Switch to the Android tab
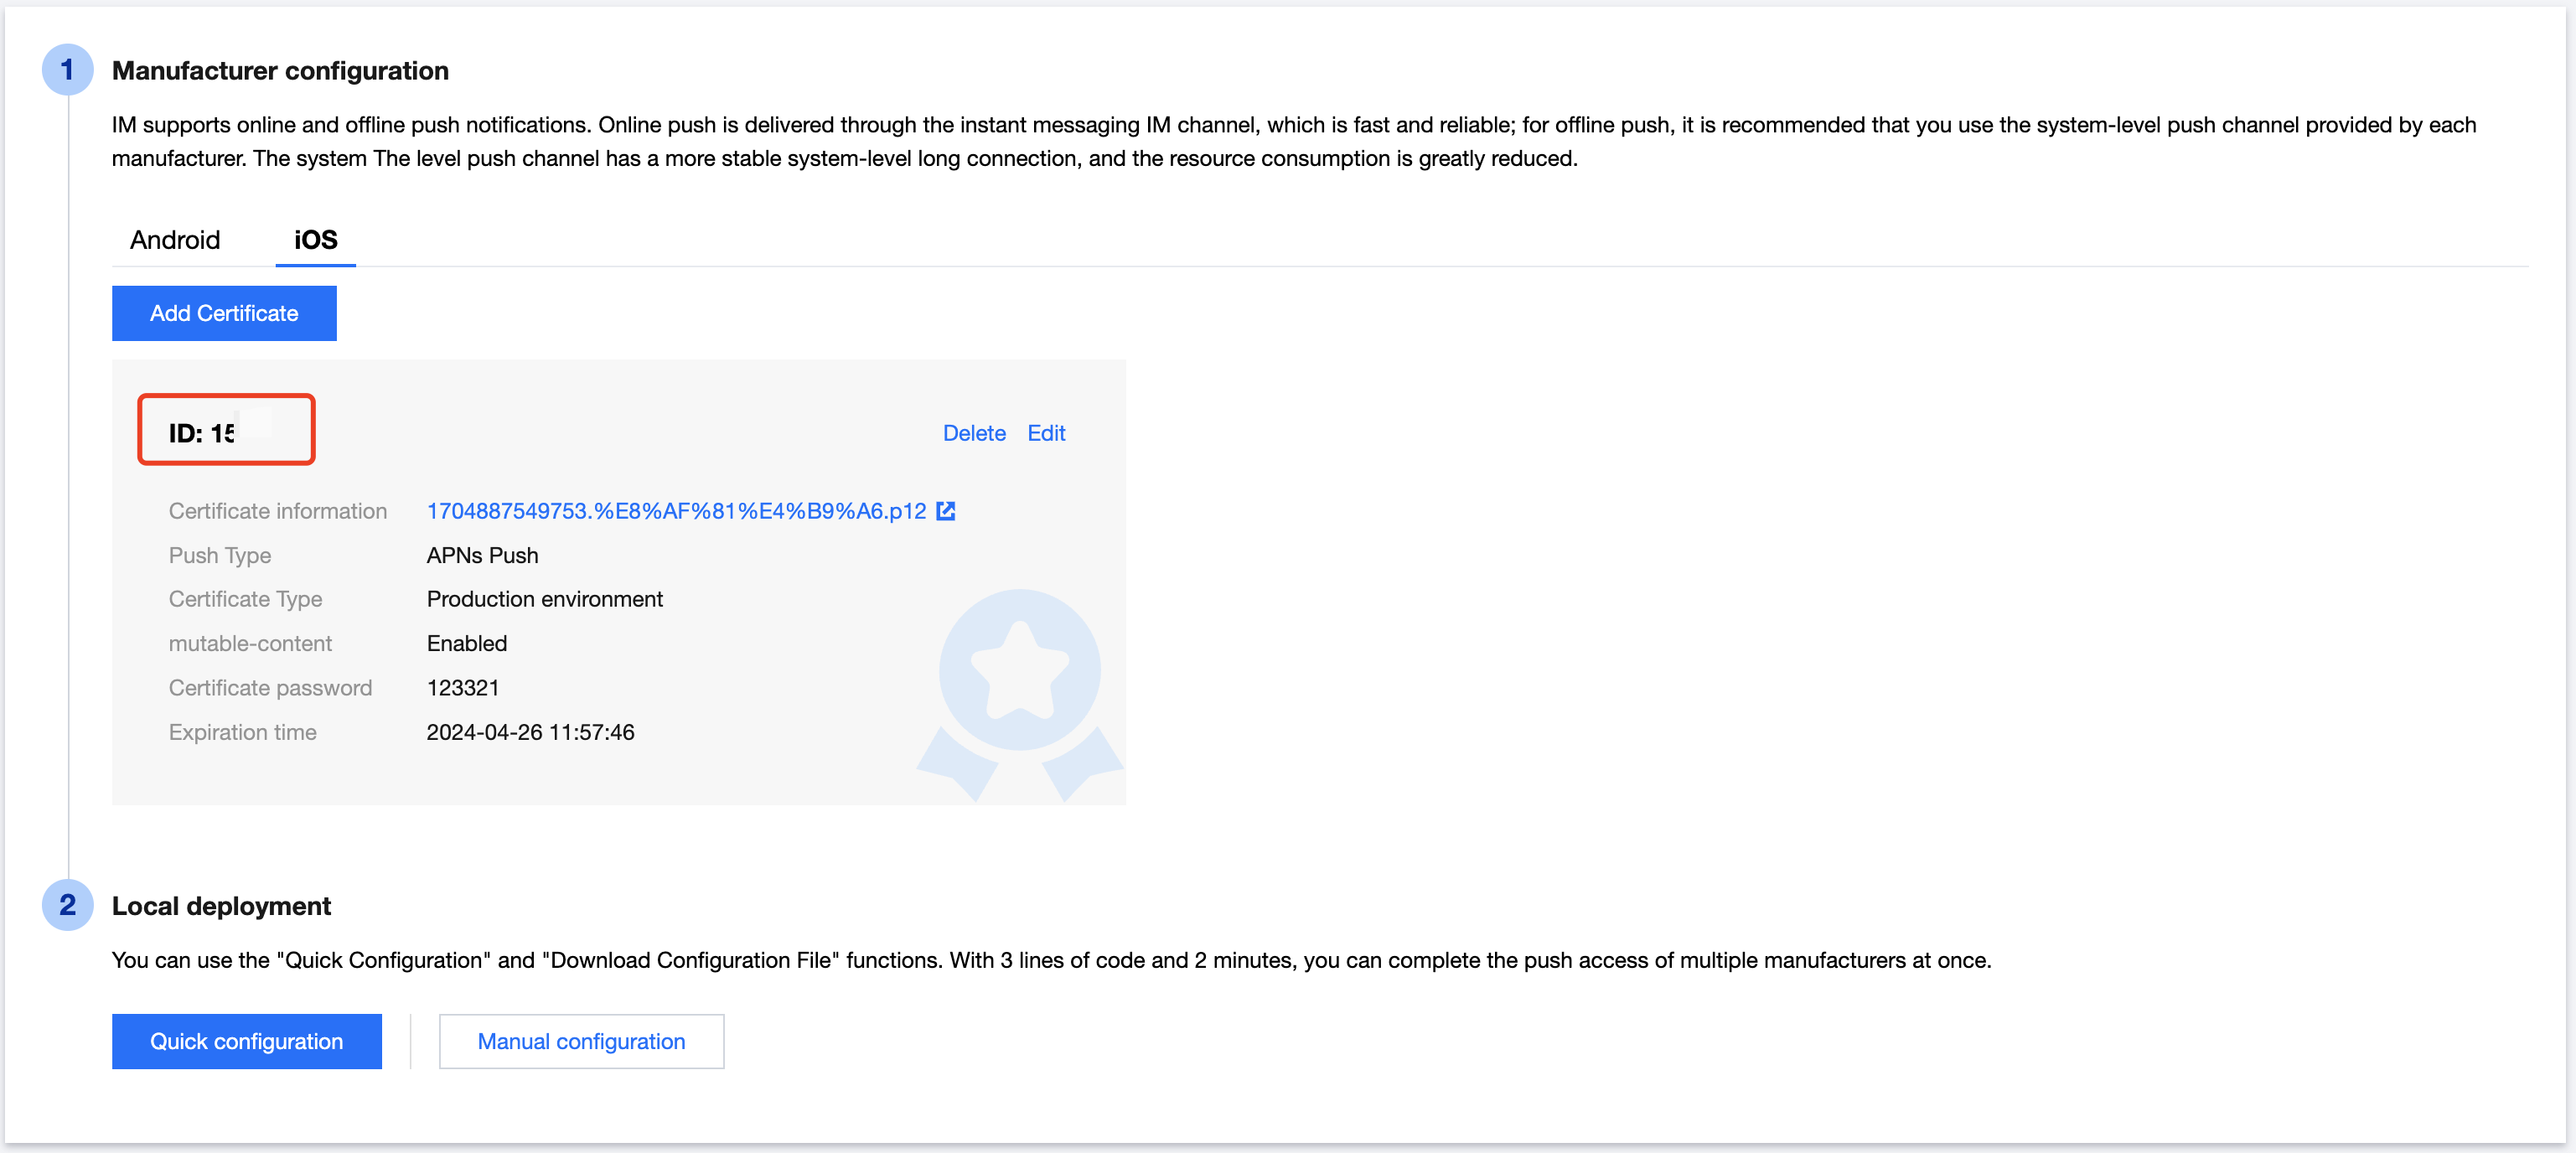This screenshot has height=1153, width=2576. (175, 240)
